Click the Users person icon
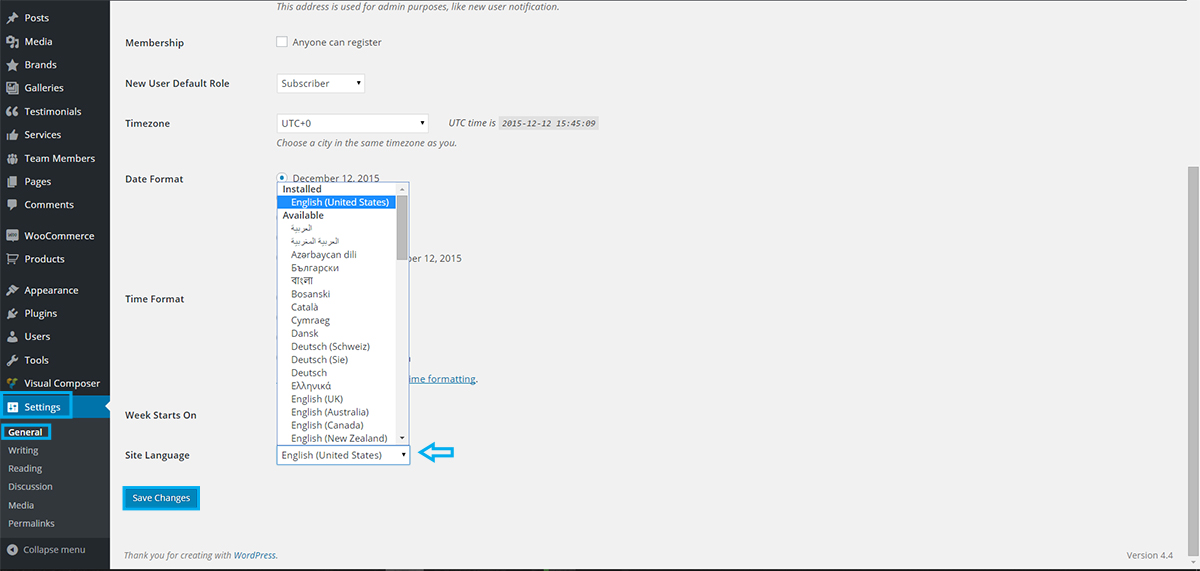1200x571 pixels. coord(12,337)
